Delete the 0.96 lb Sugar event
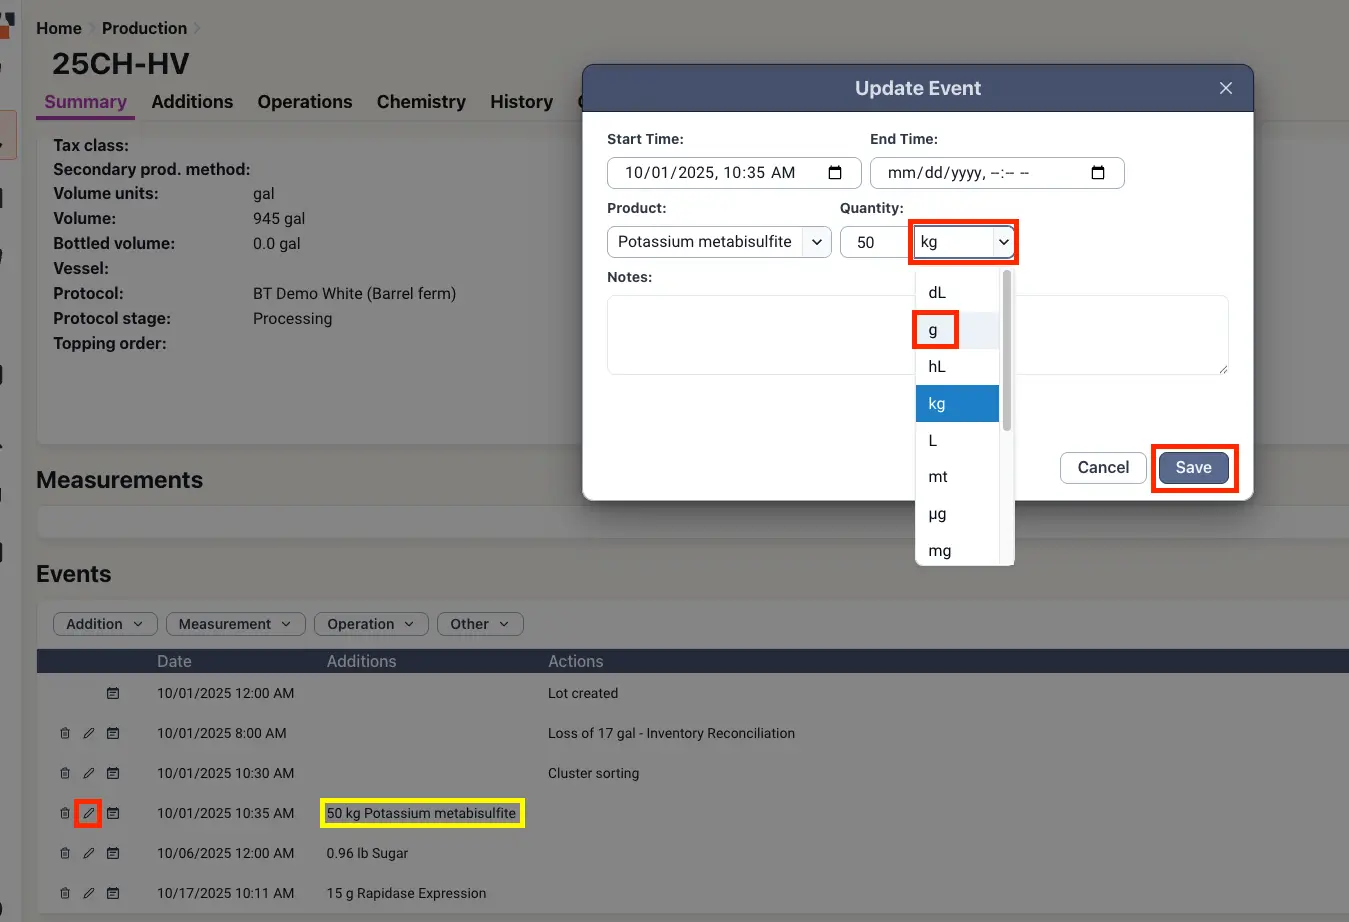 pos(65,853)
